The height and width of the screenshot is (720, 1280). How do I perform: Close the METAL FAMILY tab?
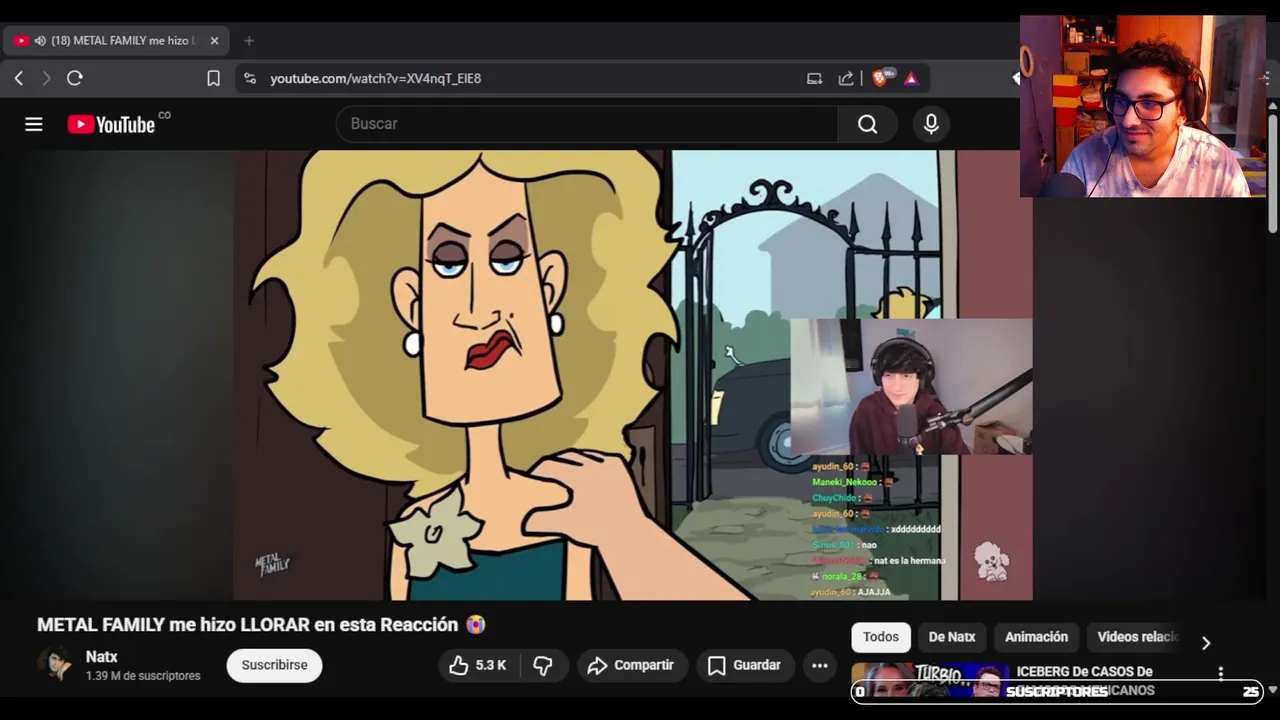[214, 41]
